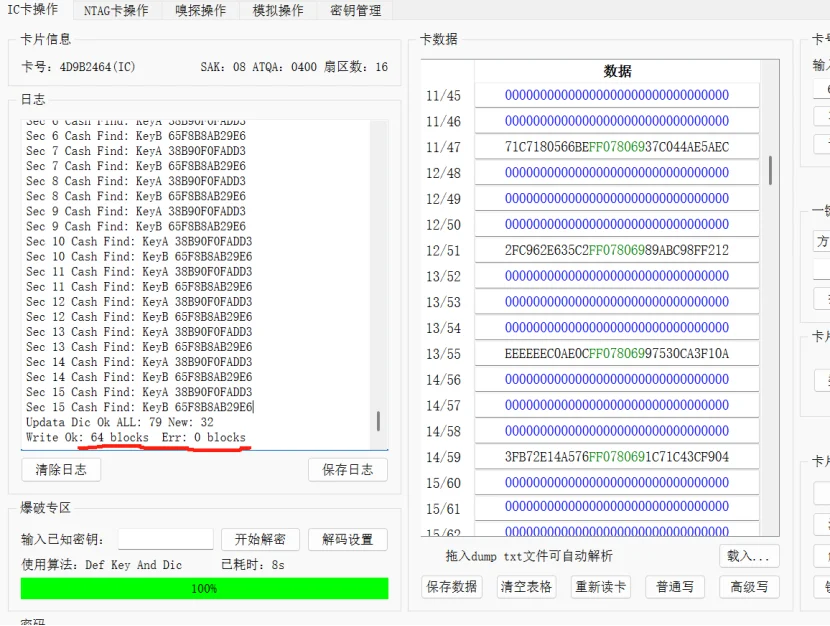
Task: Click the SAK: 08 value text
Action: 223,67
